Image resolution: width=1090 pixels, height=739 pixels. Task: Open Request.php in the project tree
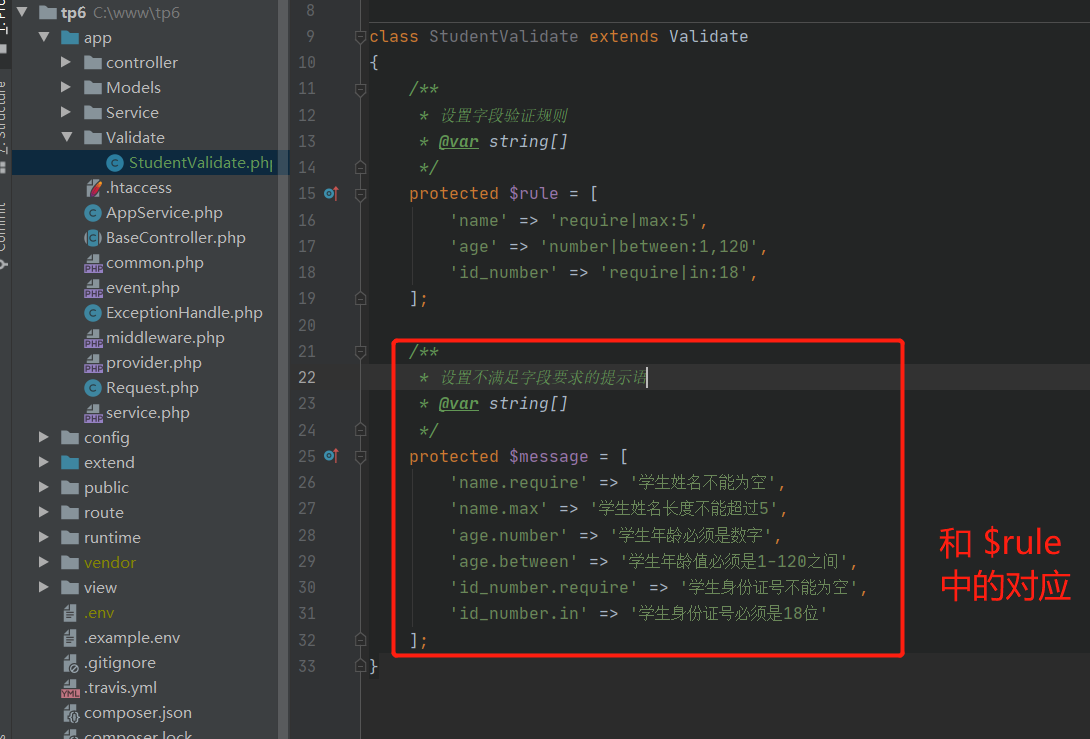pos(152,387)
